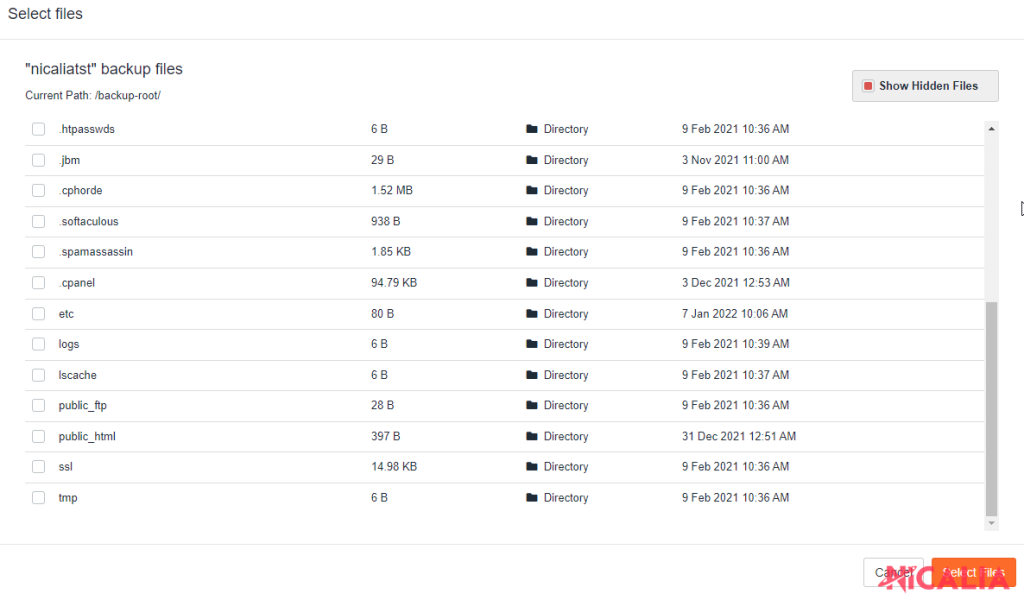Screen dimensions: 1024x600
Task: Enable the checkbox next to public_ftp
Action: point(38,405)
